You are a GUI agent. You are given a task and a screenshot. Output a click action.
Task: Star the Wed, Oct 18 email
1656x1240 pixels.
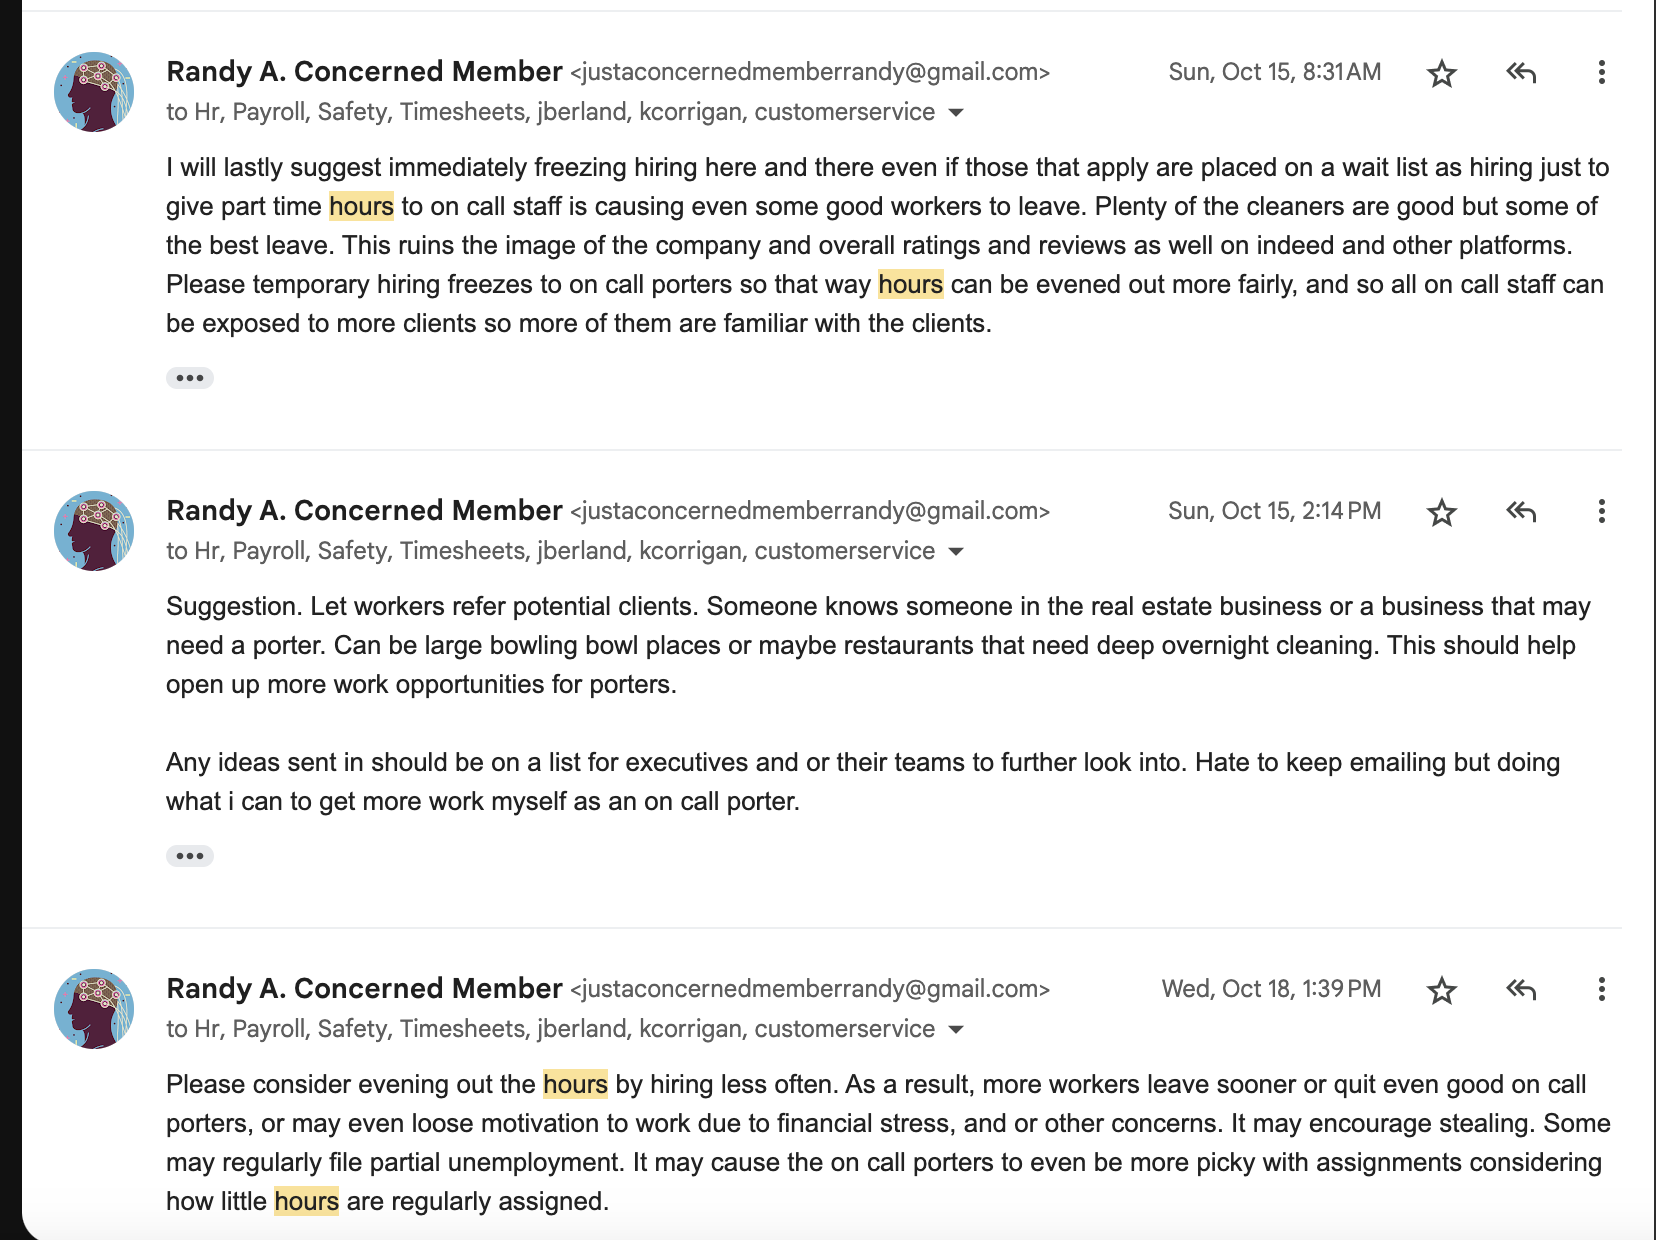coord(1441,990)
